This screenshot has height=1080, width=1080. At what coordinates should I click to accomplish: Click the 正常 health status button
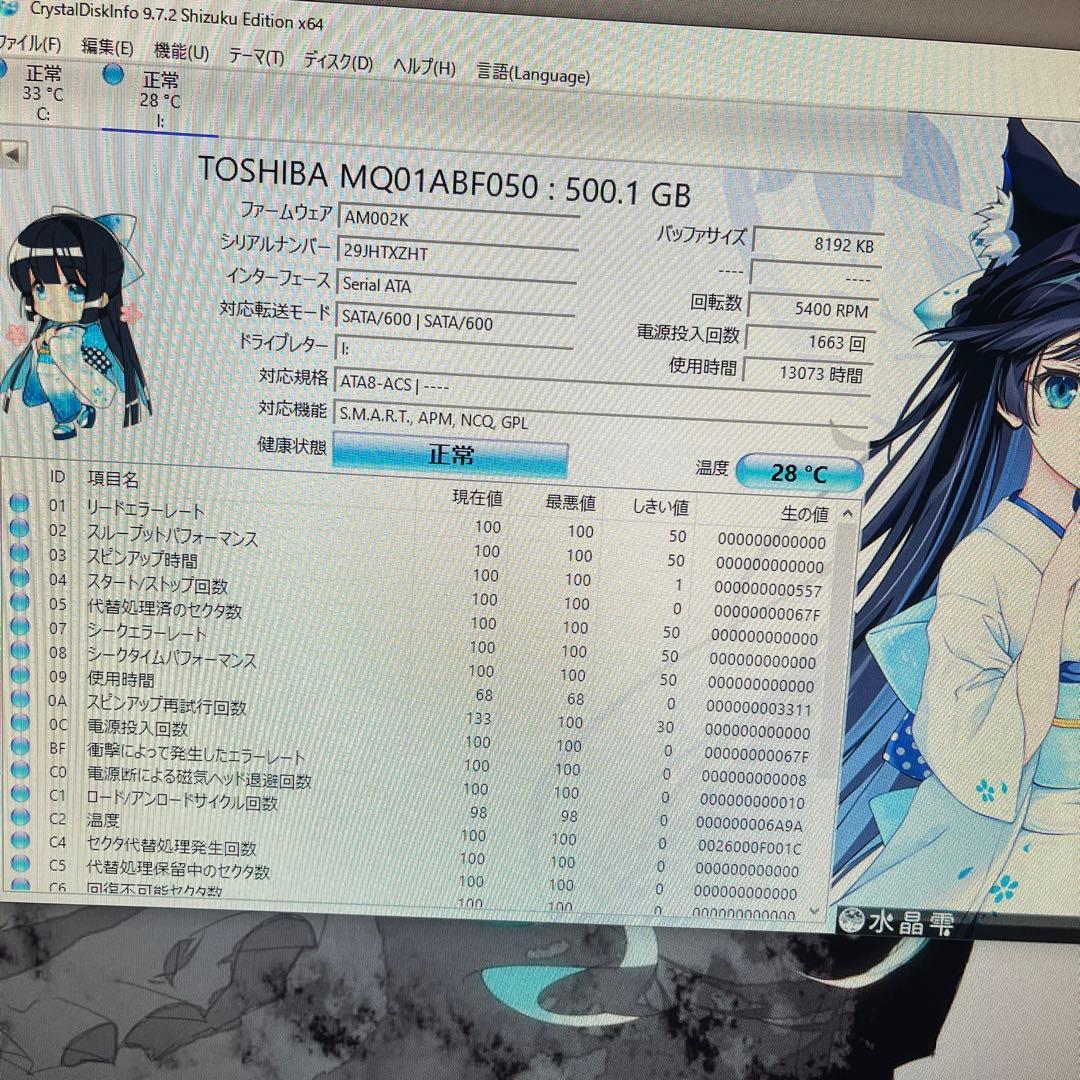[x=449, y=455]
